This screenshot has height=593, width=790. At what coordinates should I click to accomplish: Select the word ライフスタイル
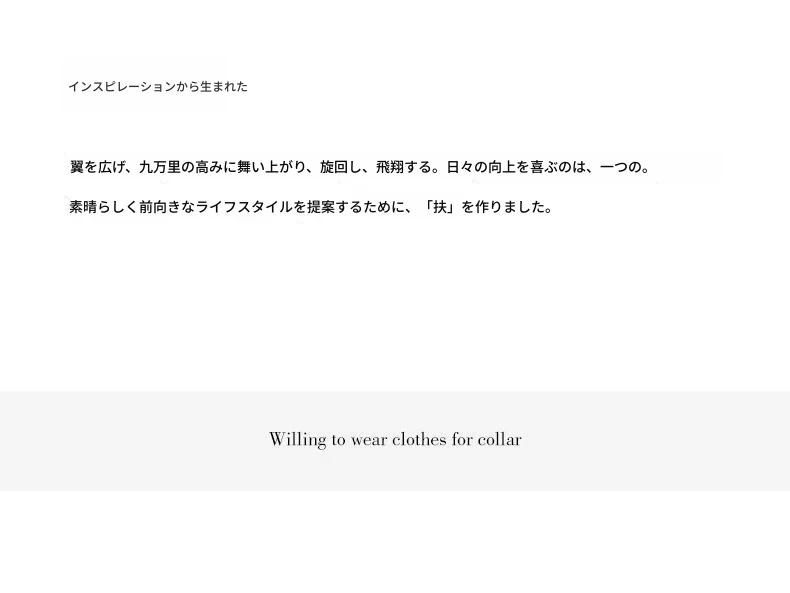244,207
